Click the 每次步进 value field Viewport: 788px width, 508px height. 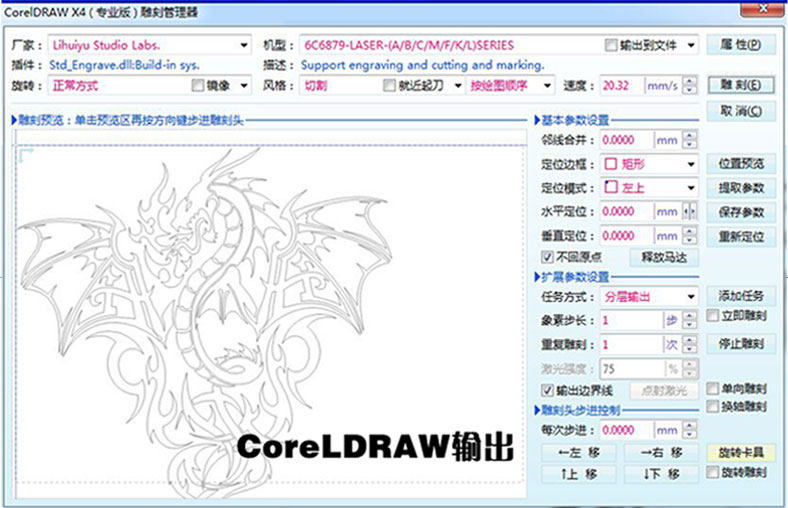(626, 430)
